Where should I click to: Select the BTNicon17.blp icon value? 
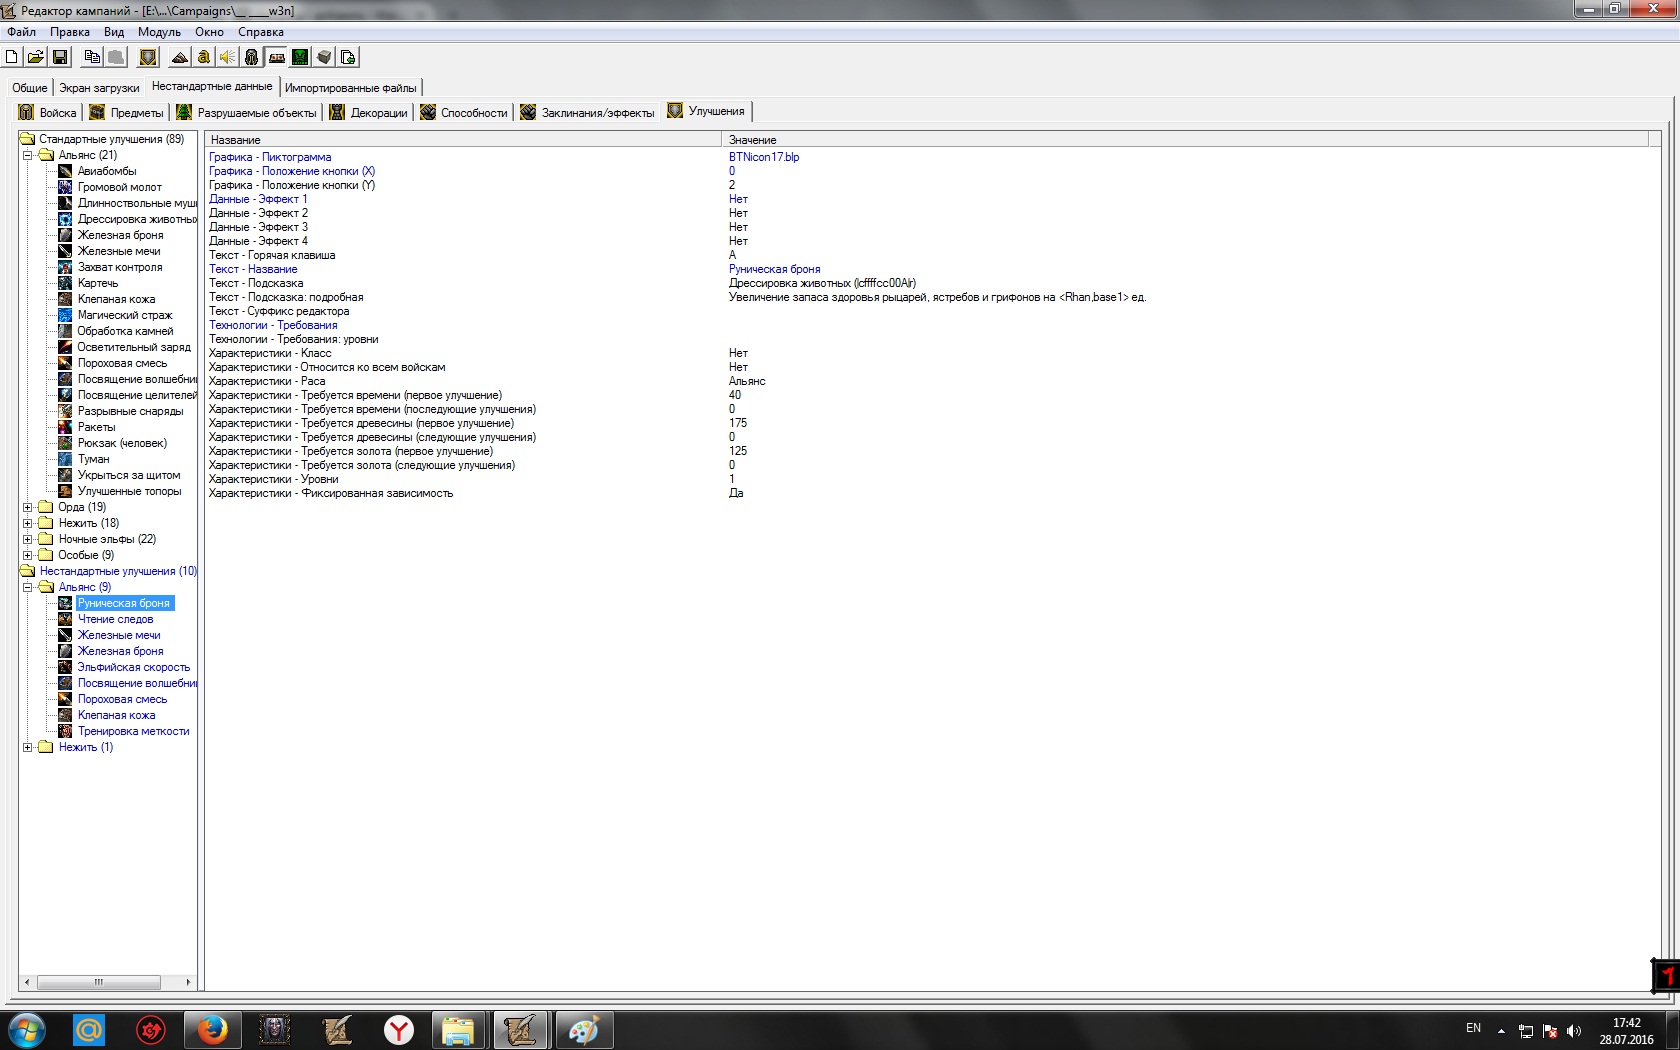764,157
